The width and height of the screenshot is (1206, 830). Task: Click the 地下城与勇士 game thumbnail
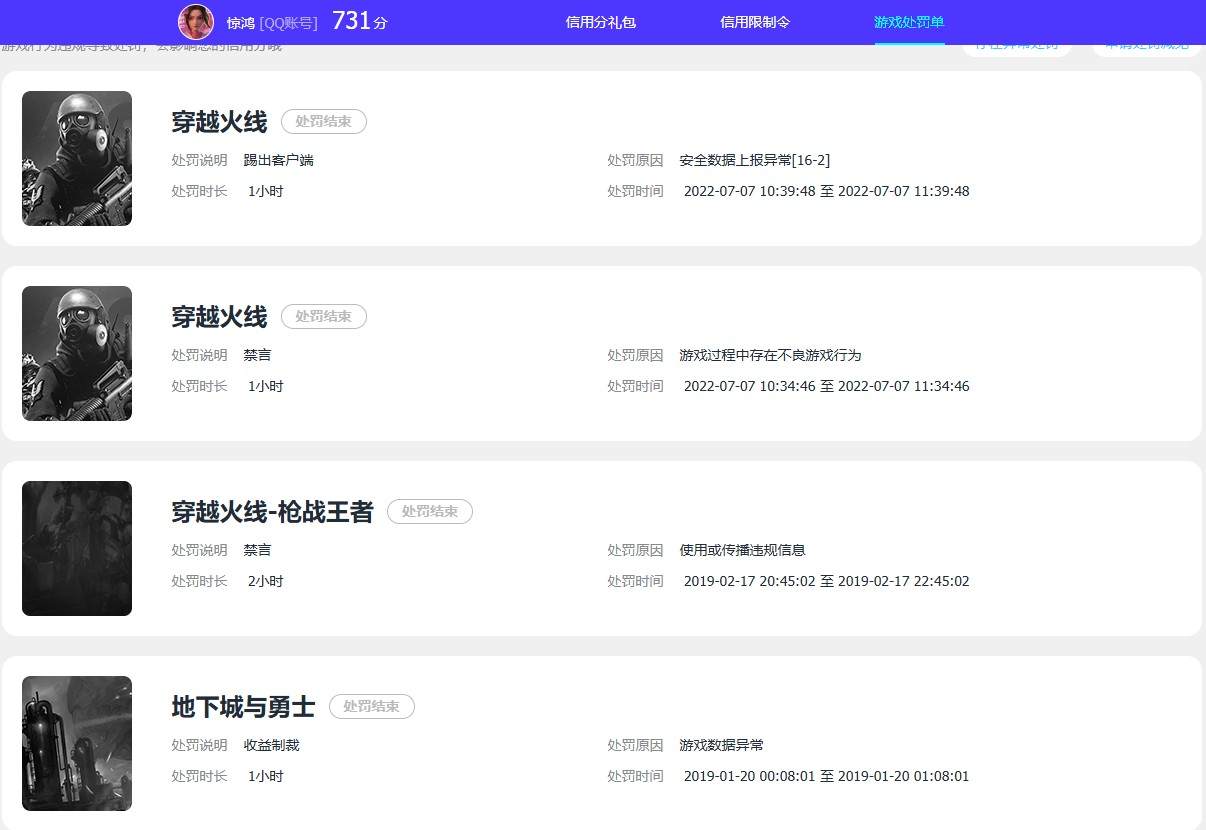[77, 743]
